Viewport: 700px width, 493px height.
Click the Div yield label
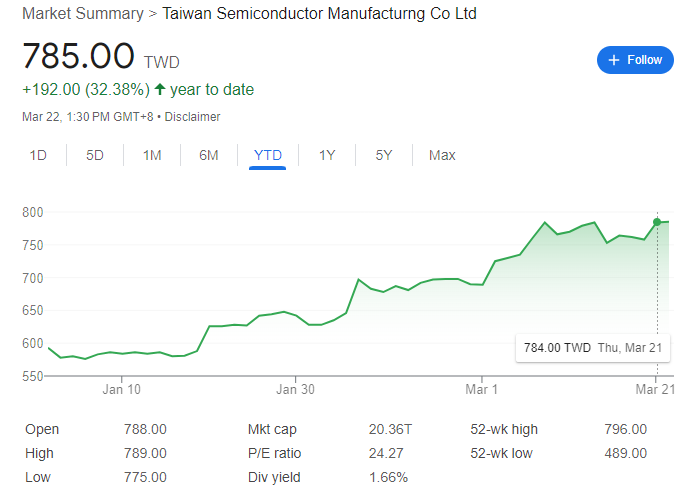[274, 477]
